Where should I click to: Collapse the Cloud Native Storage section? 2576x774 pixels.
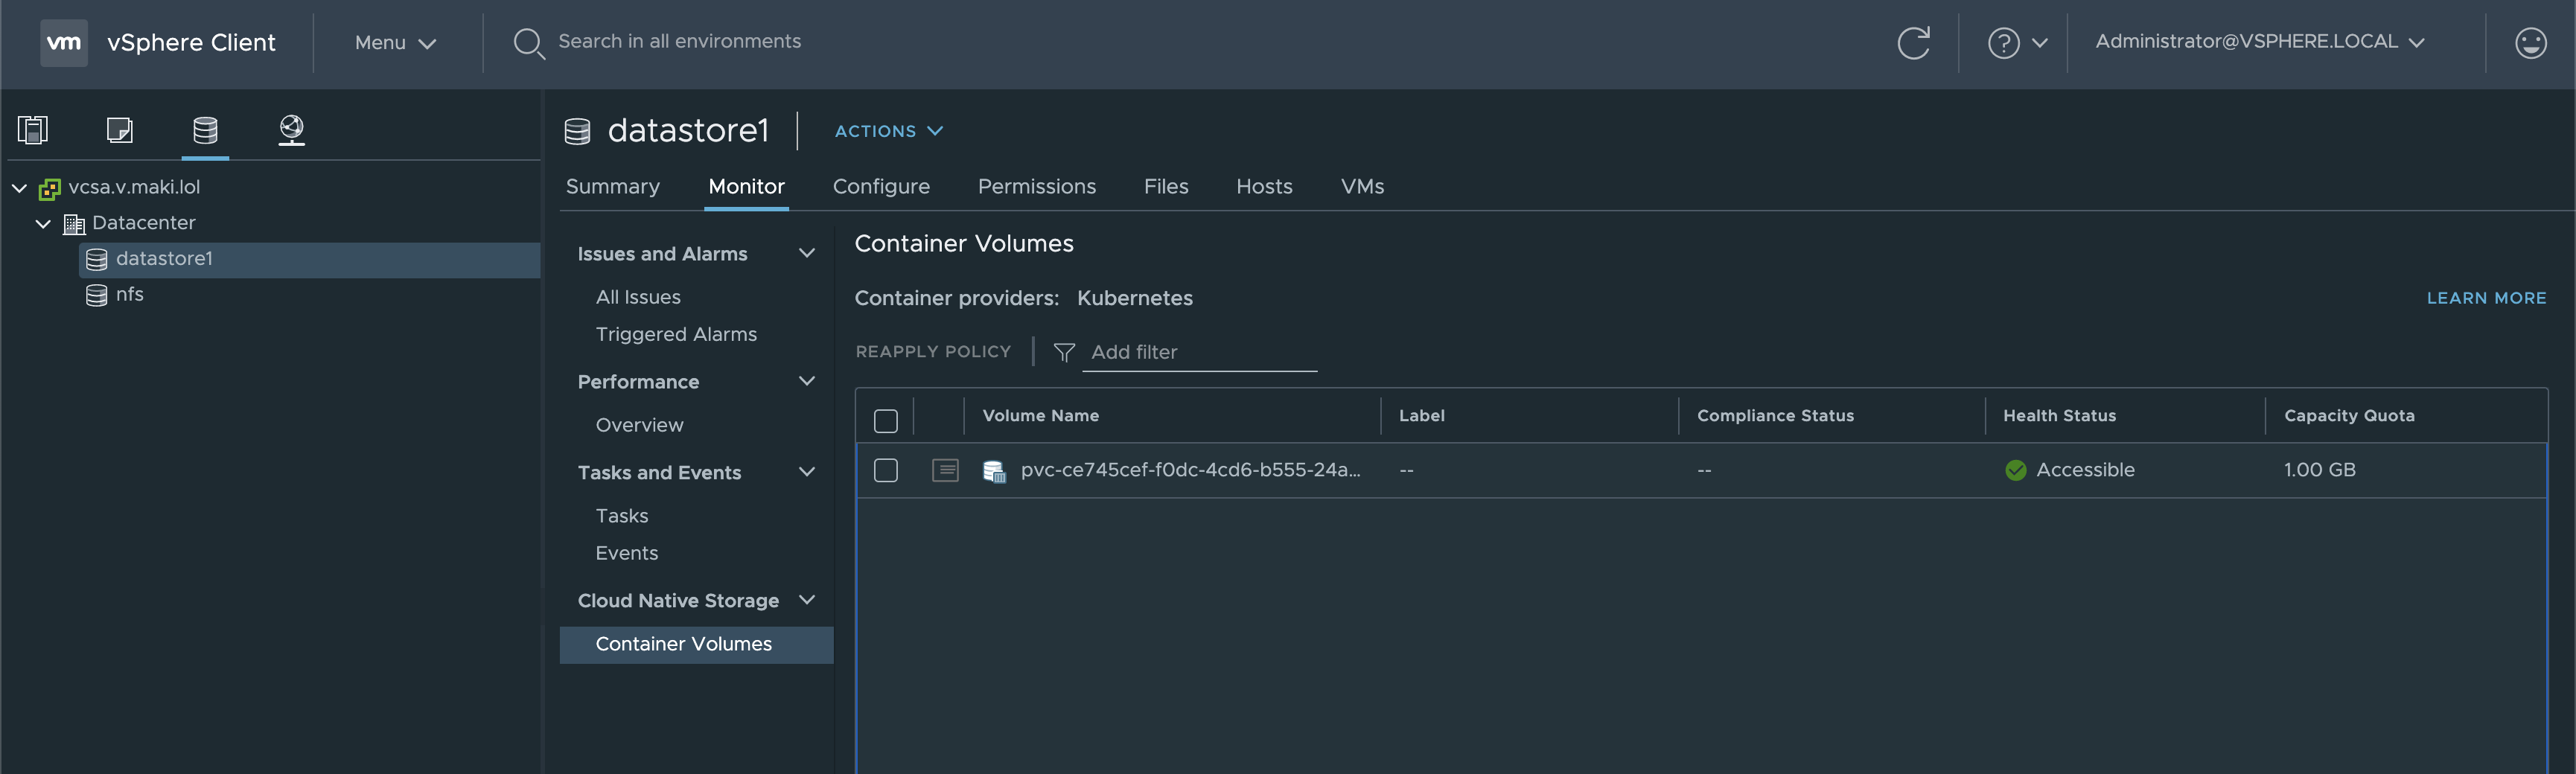(806, 600)
